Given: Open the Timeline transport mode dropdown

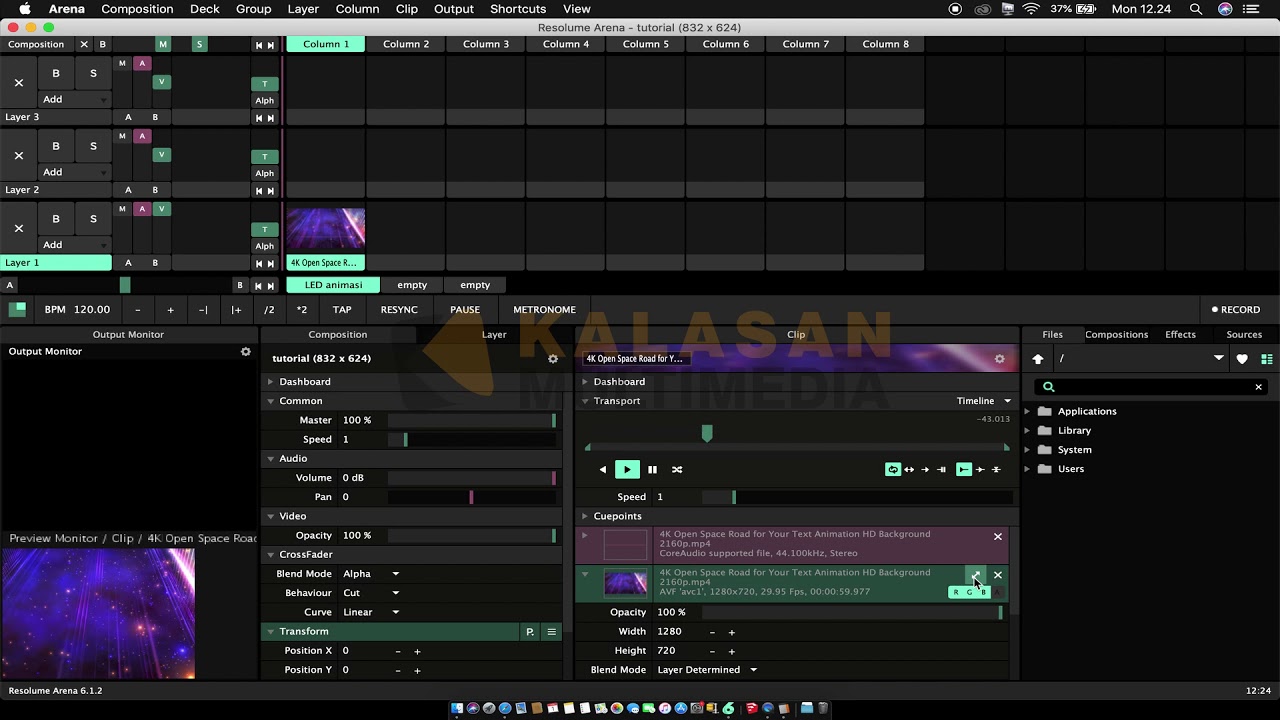Looking at the screenshot, I should click(984, 401).
